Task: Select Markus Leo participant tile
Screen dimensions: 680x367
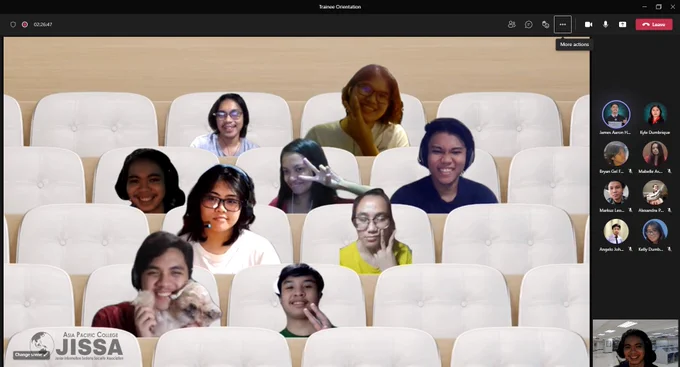Action: click(x=616, y=196)
